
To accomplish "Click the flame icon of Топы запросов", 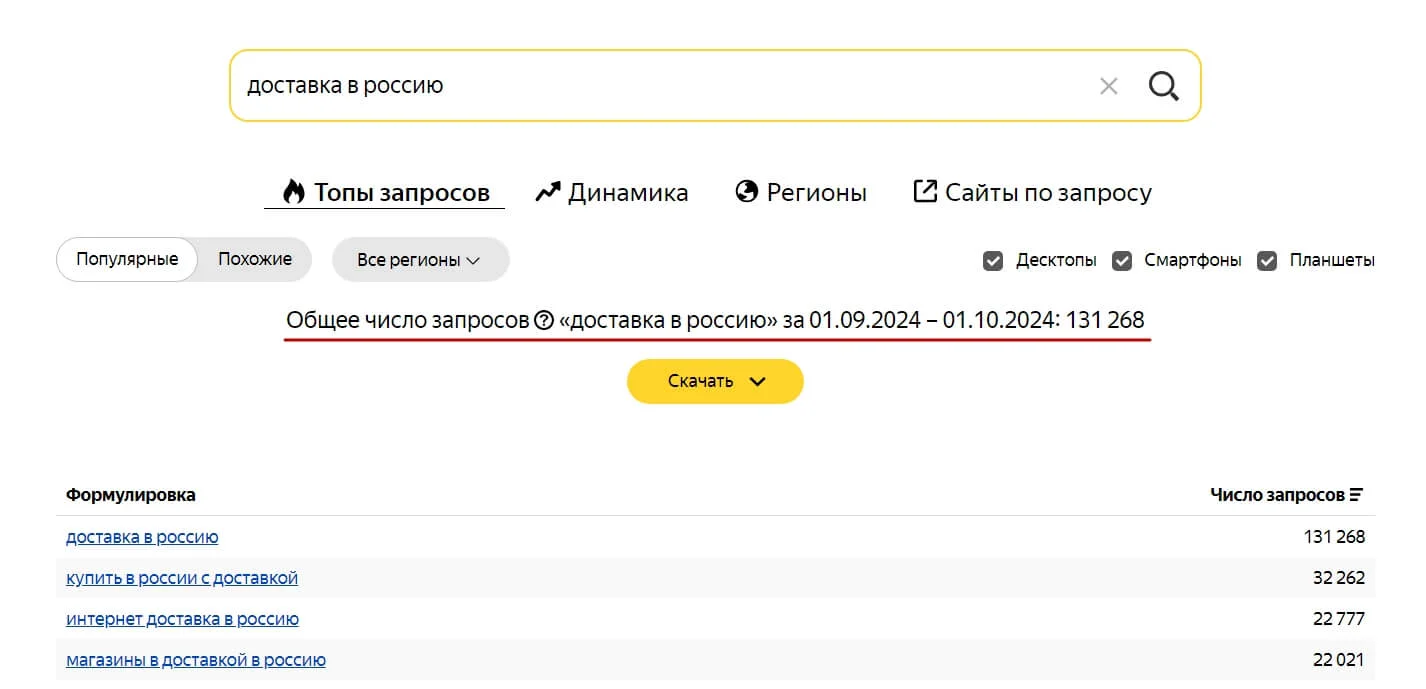I will [293, 192].
